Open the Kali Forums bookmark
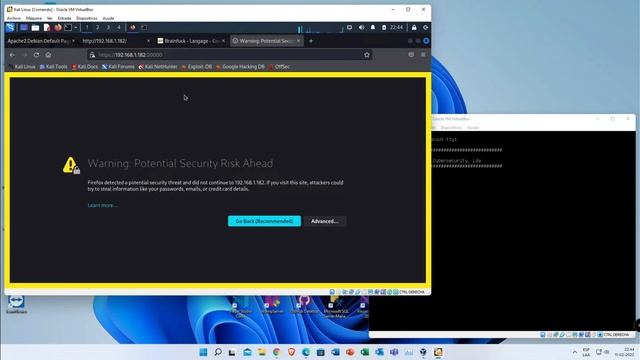The height and width of the screenshot is (360, 640). coord(118,67)
